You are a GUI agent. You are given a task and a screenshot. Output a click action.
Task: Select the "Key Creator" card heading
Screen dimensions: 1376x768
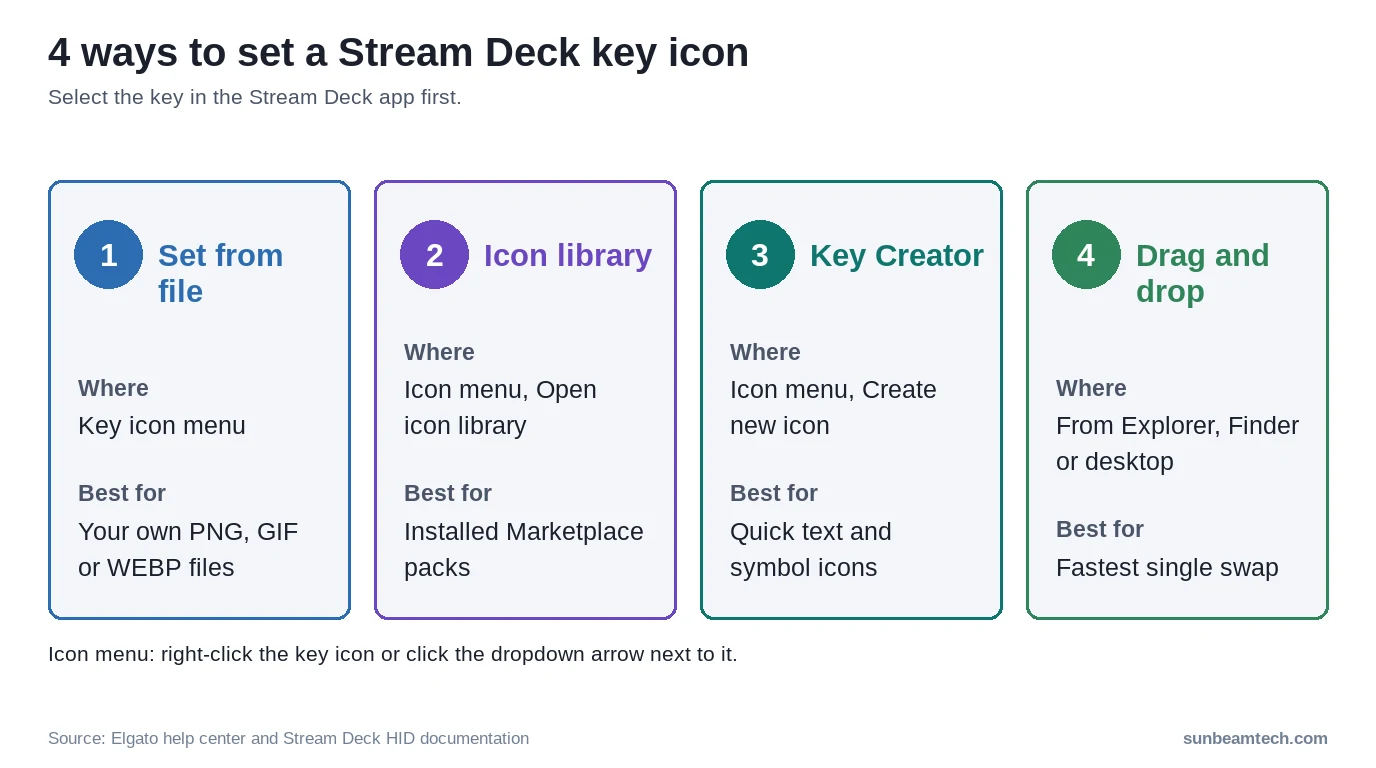pos(897,255)
